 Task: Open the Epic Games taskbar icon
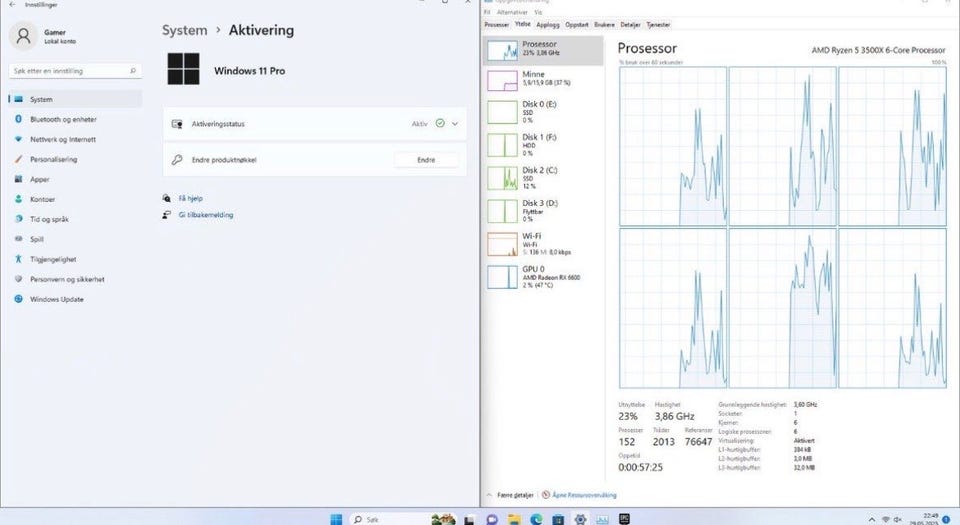click(624, 519)
